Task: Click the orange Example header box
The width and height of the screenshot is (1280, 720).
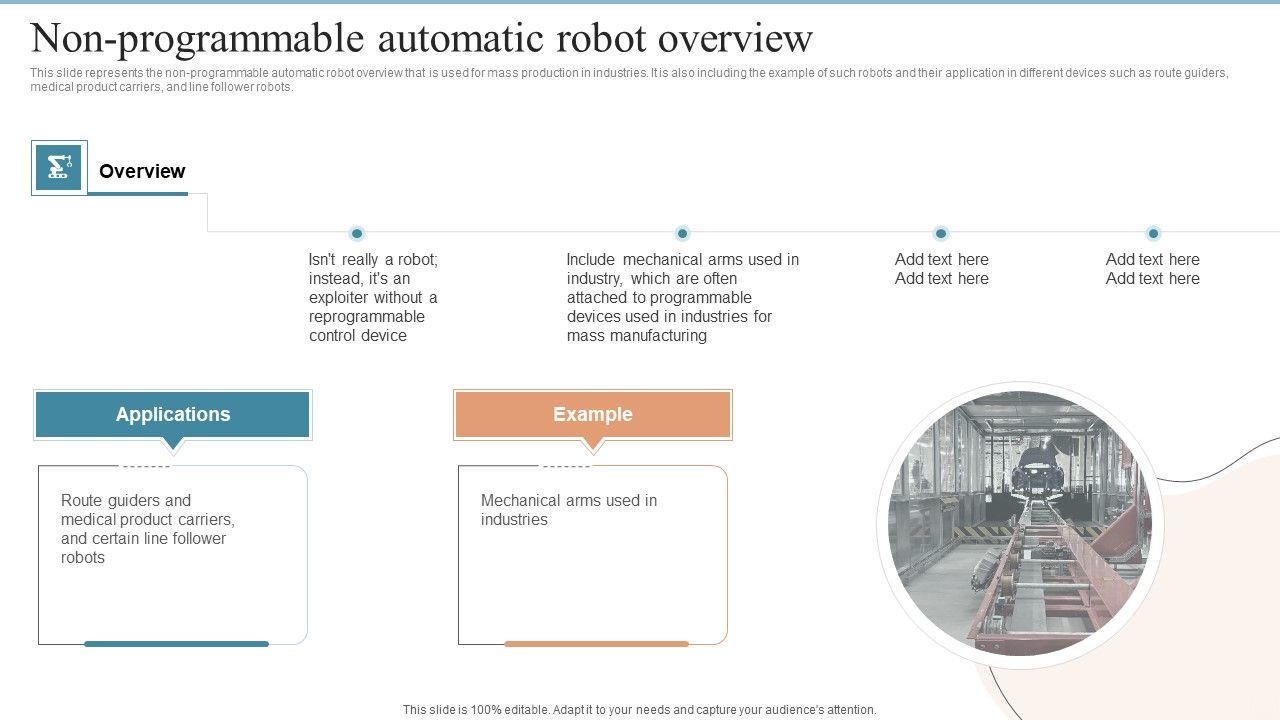Action: click(593, 415)
